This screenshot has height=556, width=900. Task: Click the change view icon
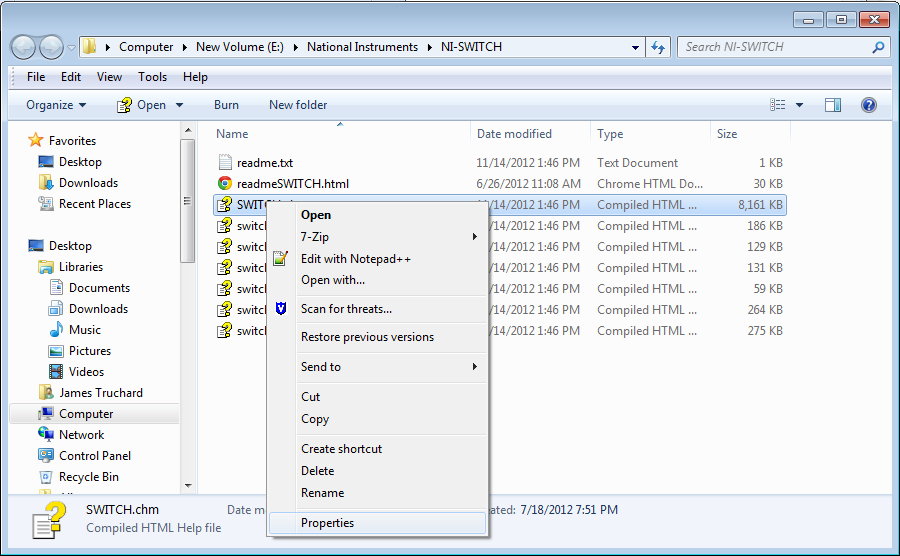tap(778, 105)
